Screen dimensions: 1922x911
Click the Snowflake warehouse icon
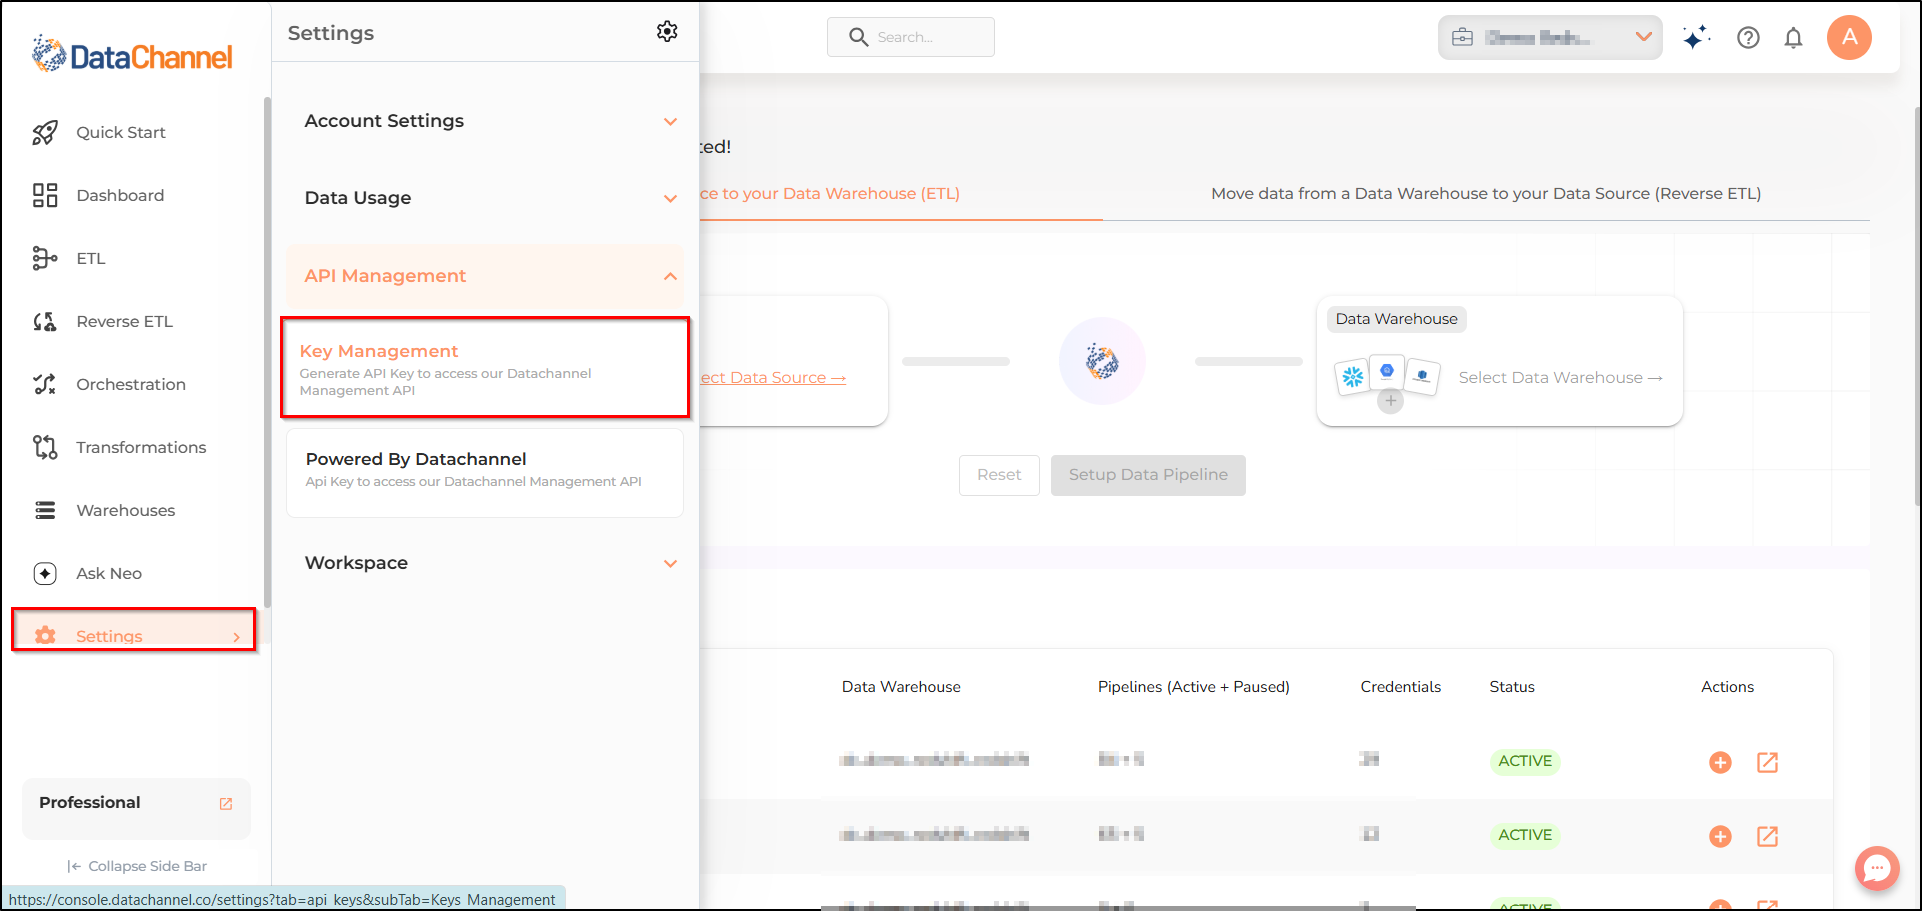click(x=1352, y=377)
